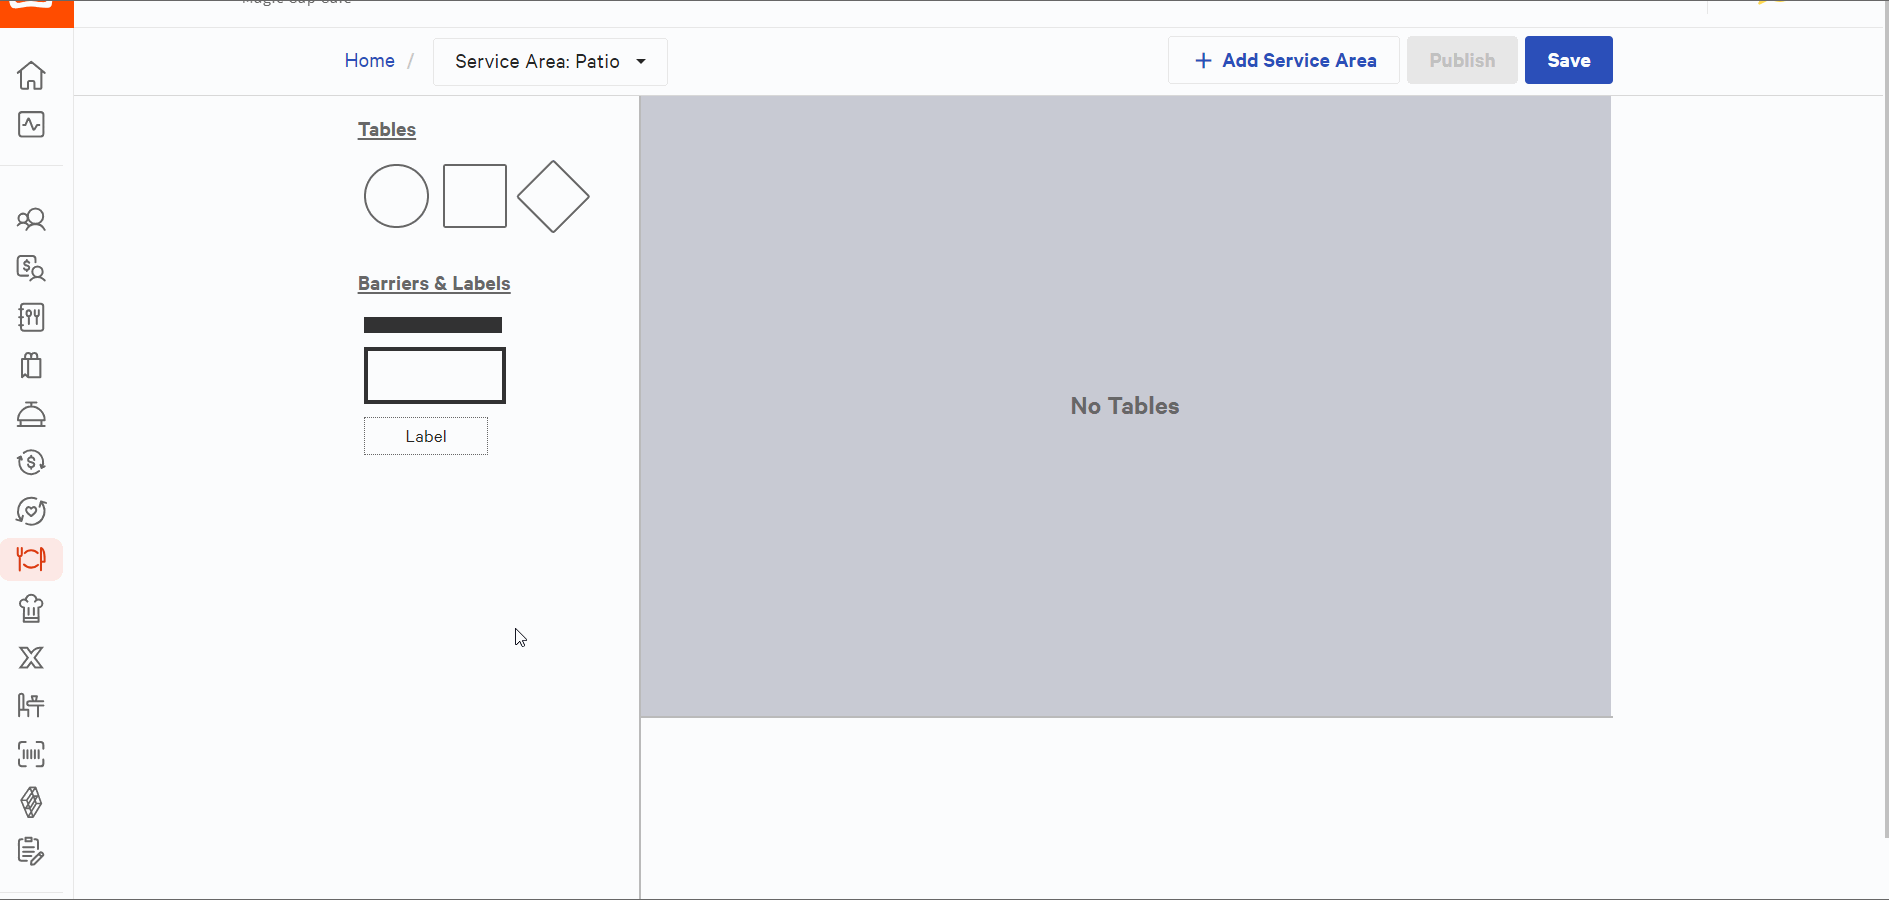Select the barcode scanner icon
1889x900 pixels.
point(31,754)
